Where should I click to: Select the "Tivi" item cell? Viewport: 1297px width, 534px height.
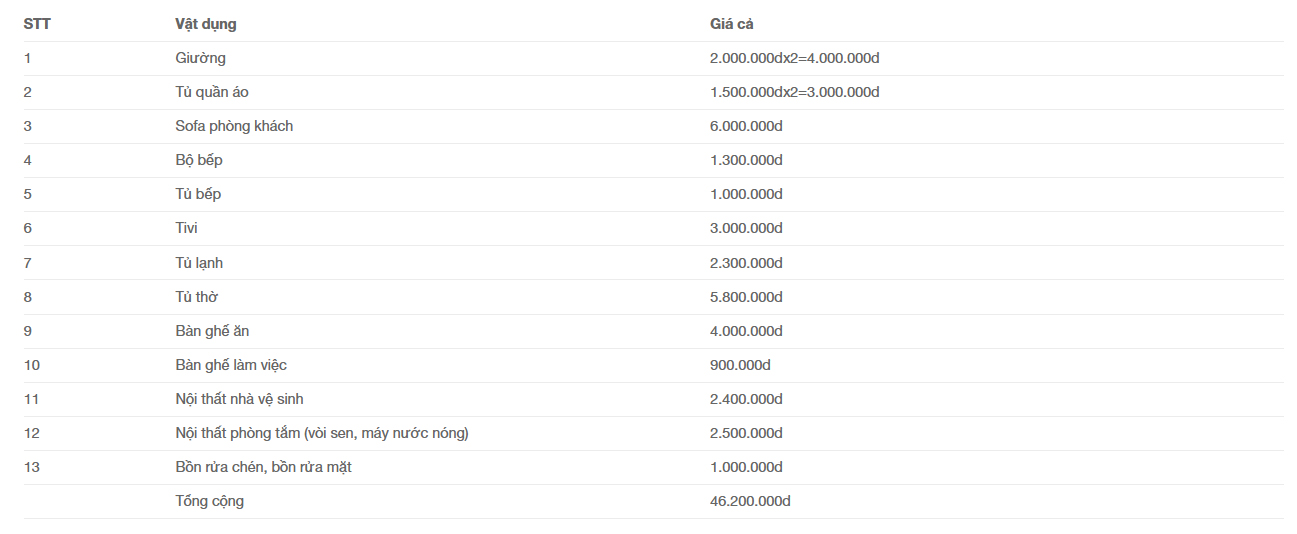pos(186,228)
